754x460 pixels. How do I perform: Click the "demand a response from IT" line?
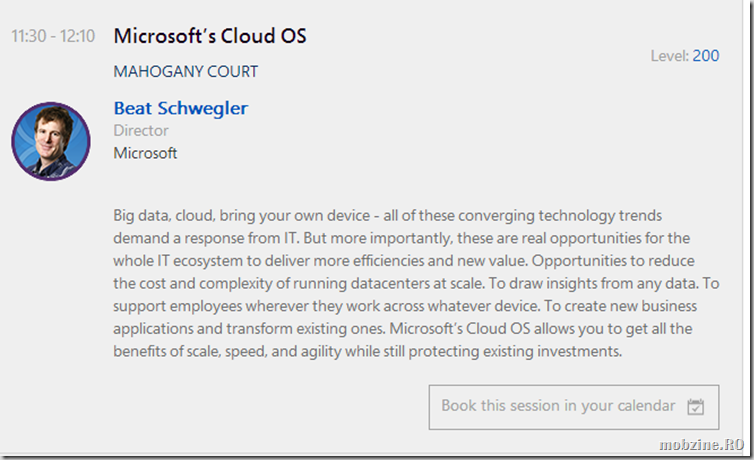tap(206, 238)
